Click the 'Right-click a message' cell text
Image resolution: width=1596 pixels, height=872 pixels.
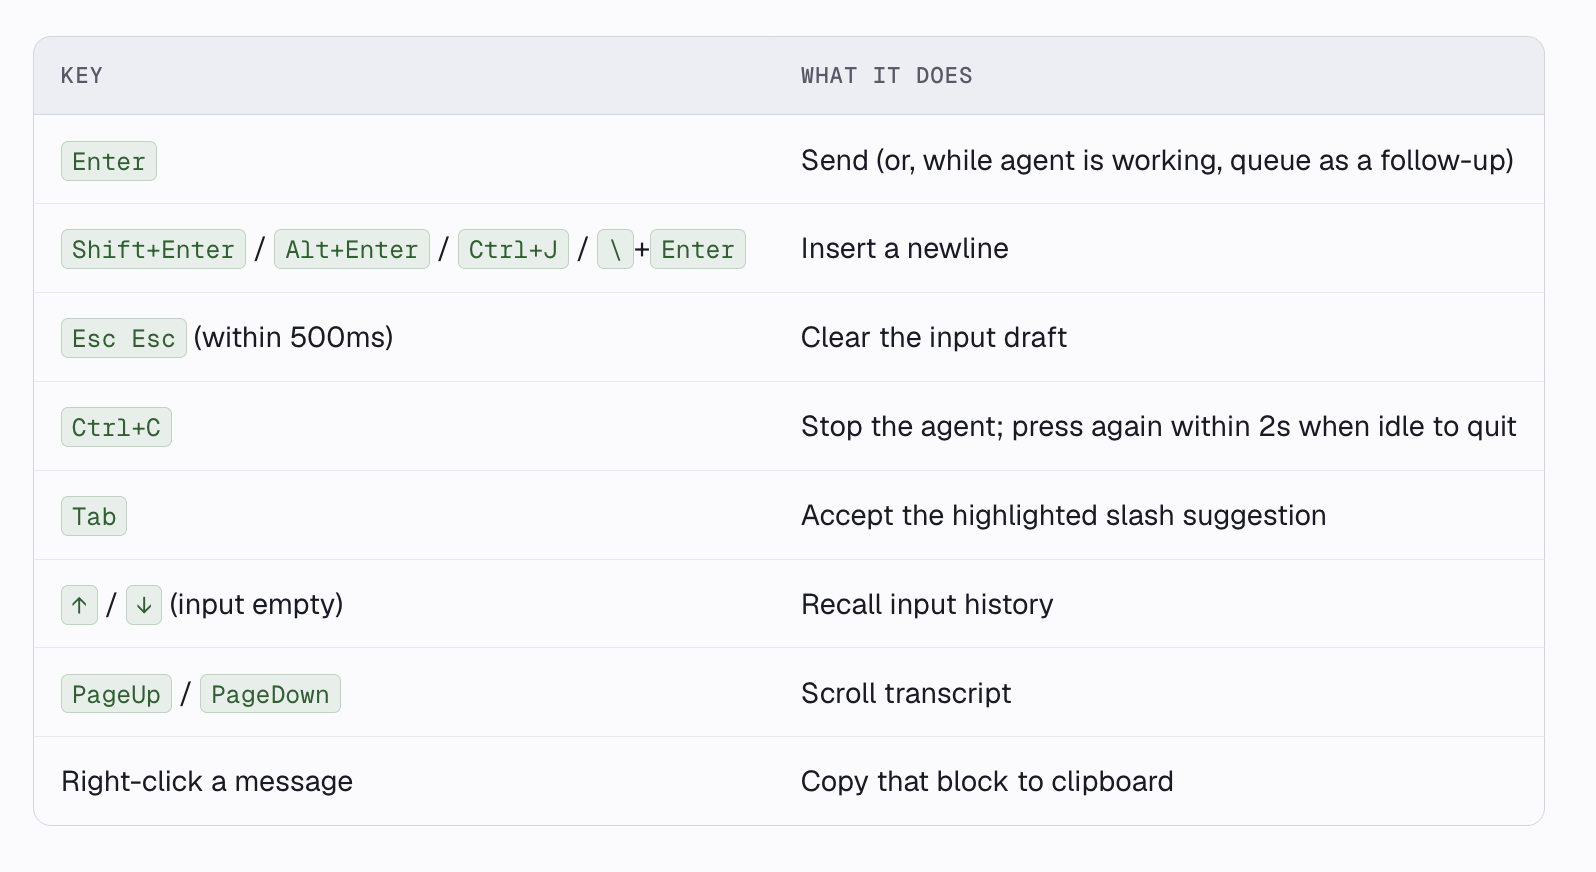click(x=207, y=781)
